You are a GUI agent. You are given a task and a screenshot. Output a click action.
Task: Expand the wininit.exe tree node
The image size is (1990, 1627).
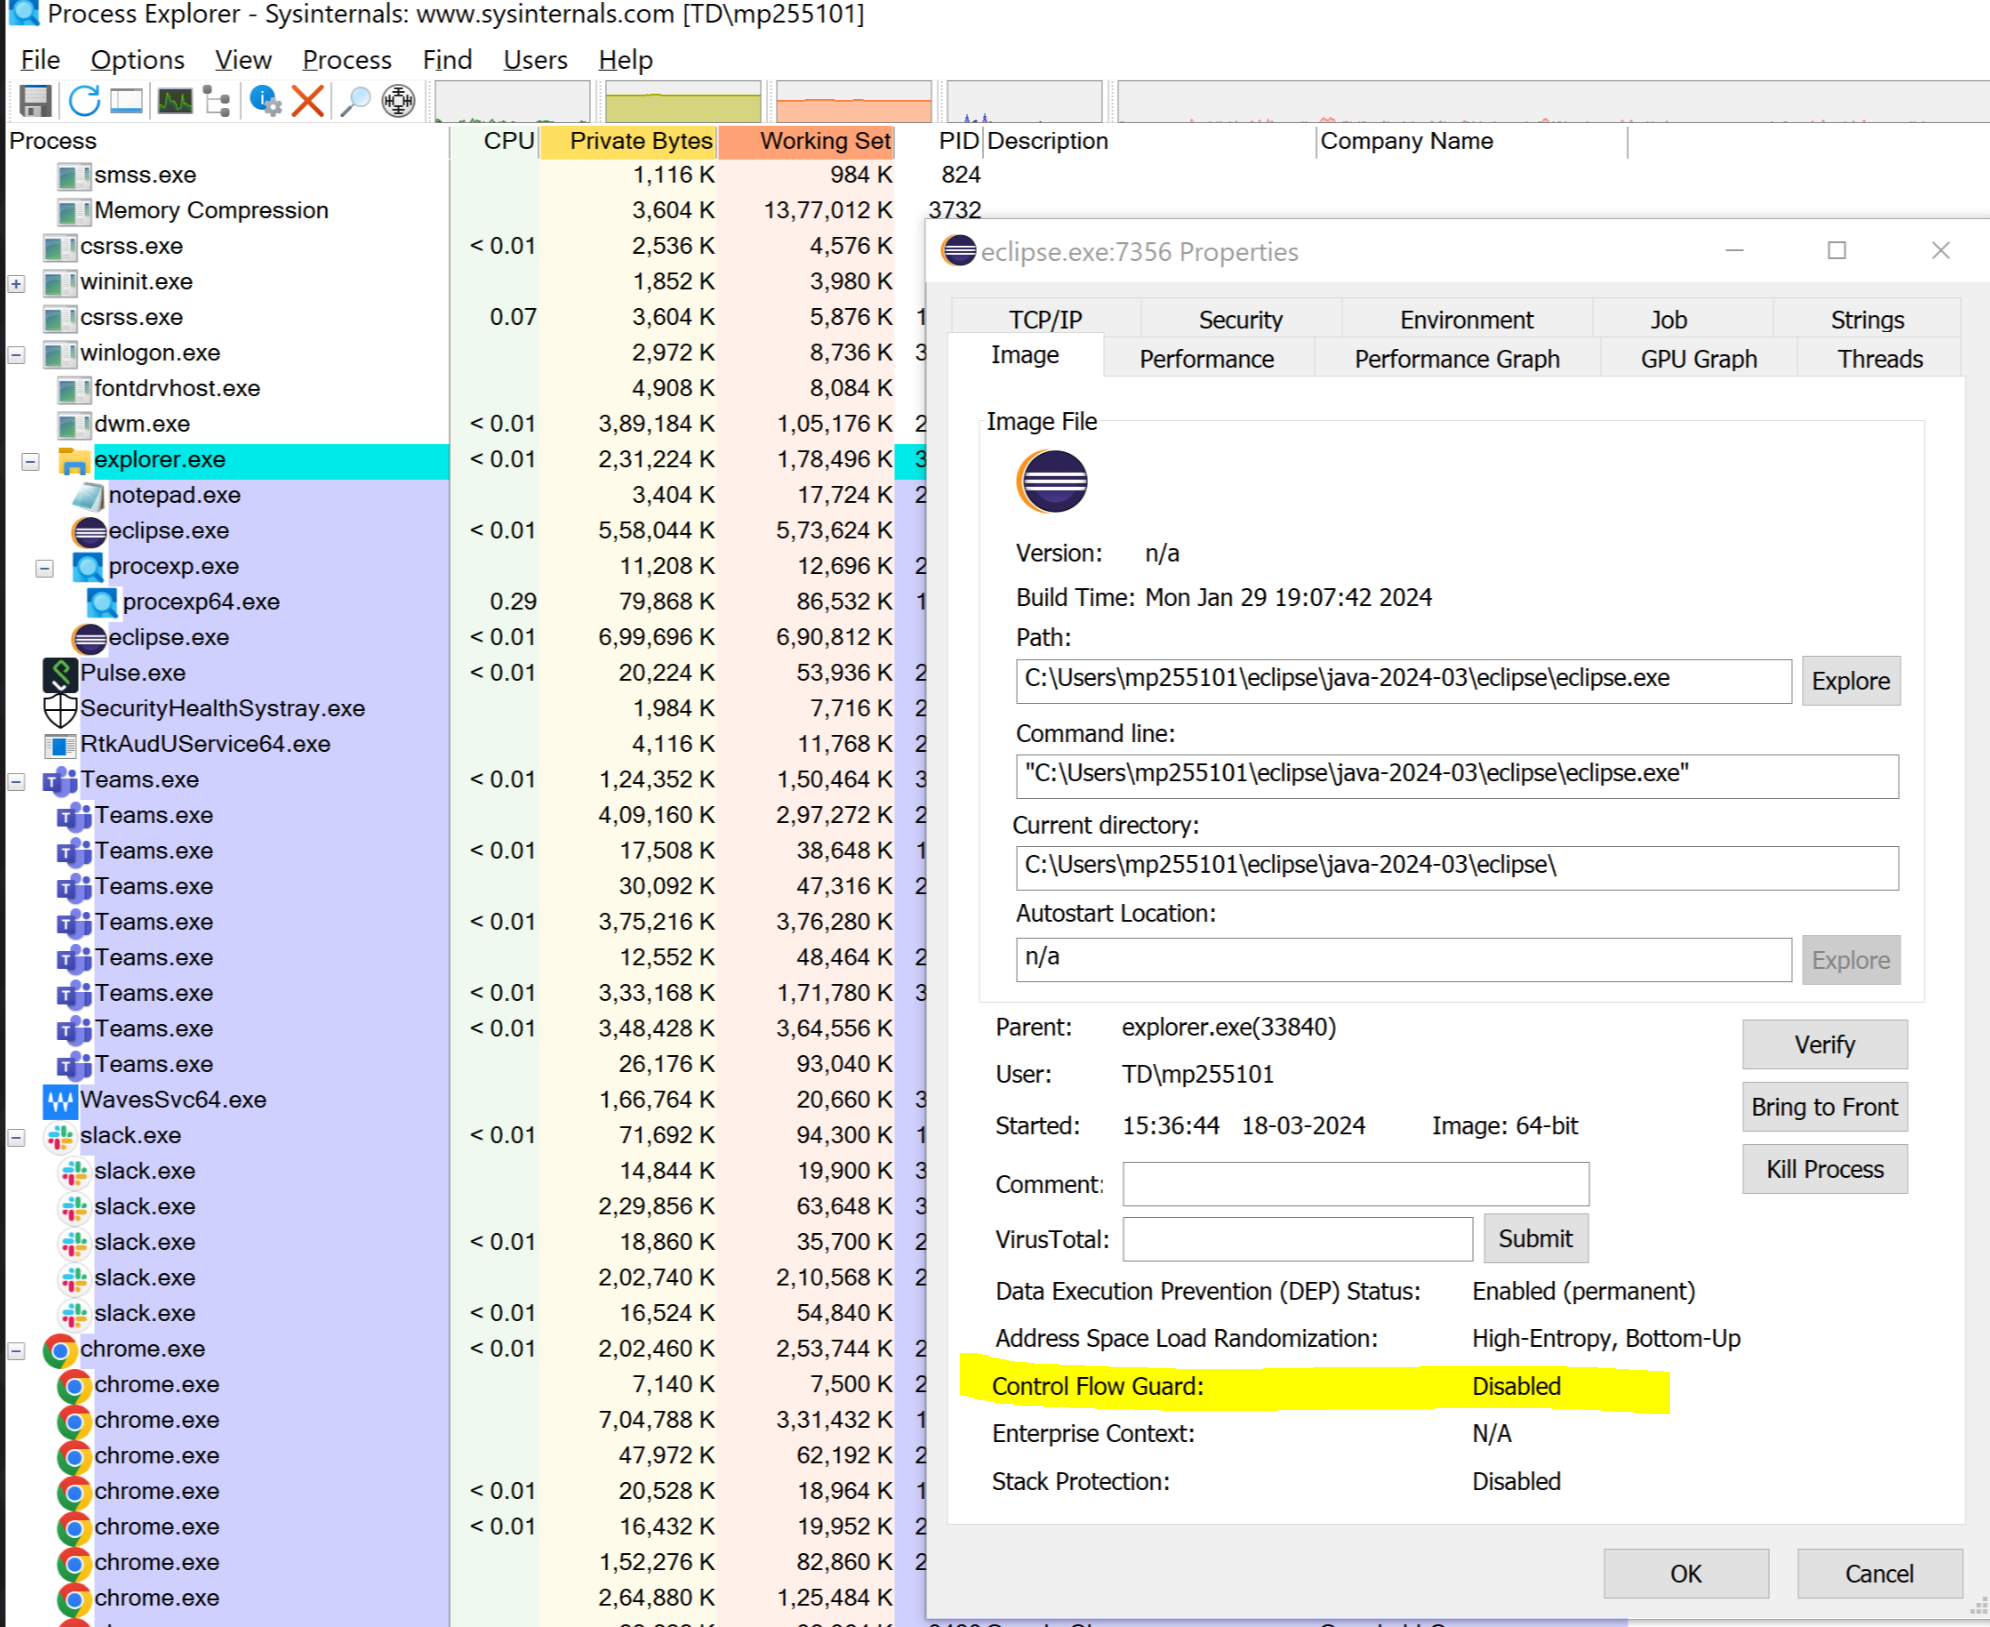click(x=16, y=284)
